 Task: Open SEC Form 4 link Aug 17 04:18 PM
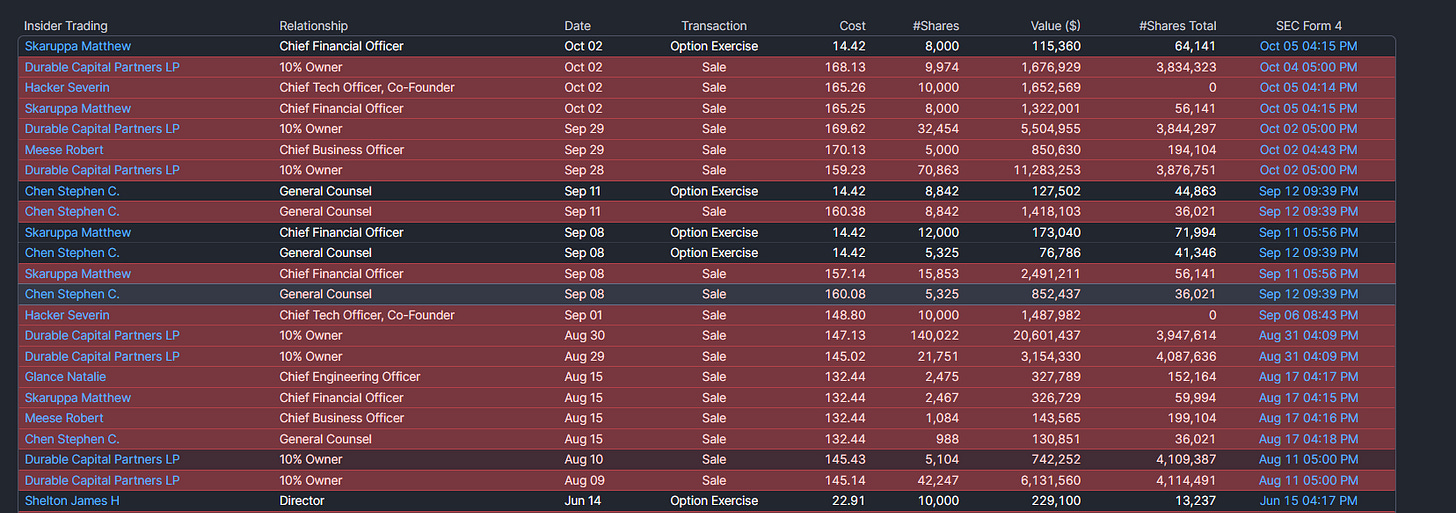click(1308, 439)
